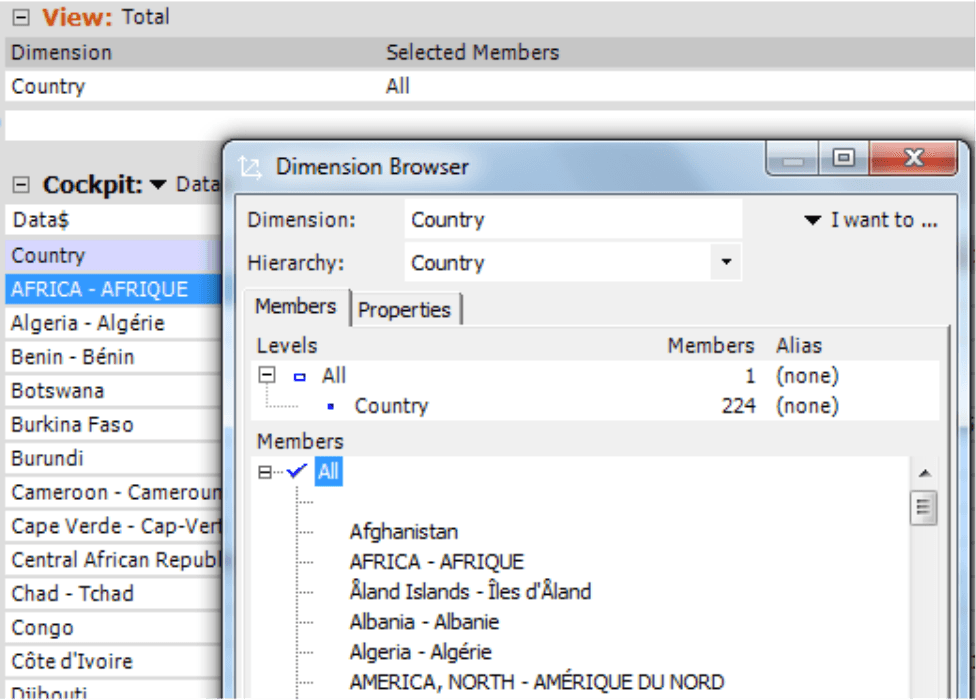Minimize the Dimension Browser window
Viewport: 976px width, 700px height.
click(792, 159)
